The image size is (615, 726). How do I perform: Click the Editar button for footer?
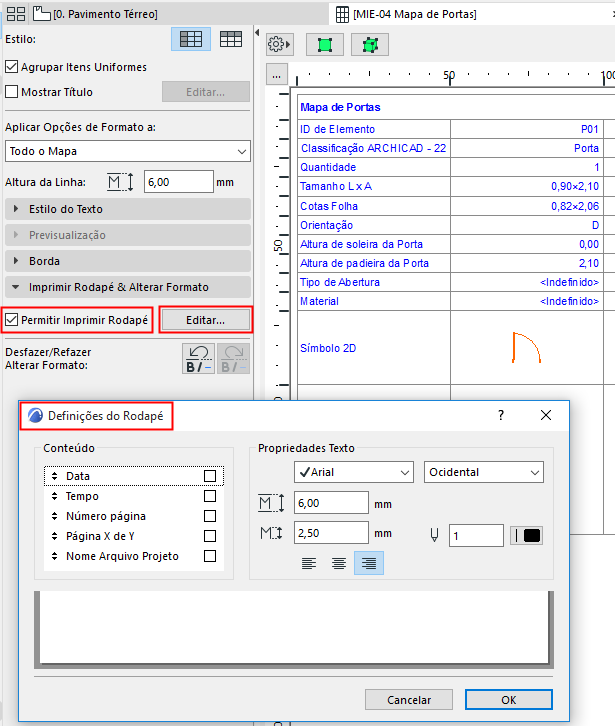click(206, 320)
